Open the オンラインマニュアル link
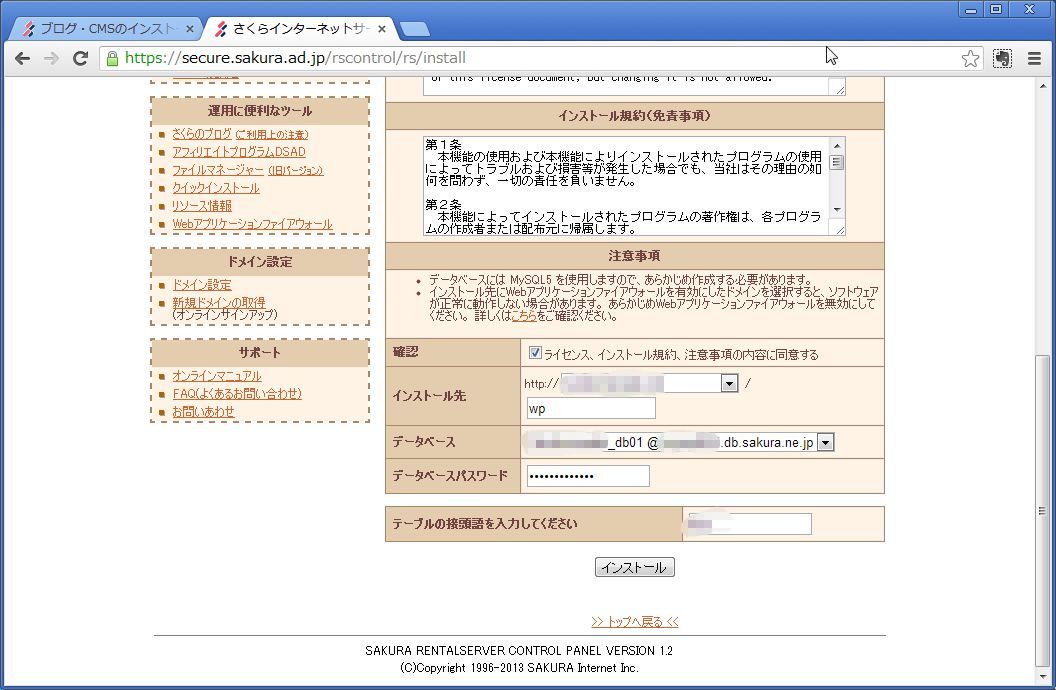This screenshot has height=690, width=1056. 216,376
